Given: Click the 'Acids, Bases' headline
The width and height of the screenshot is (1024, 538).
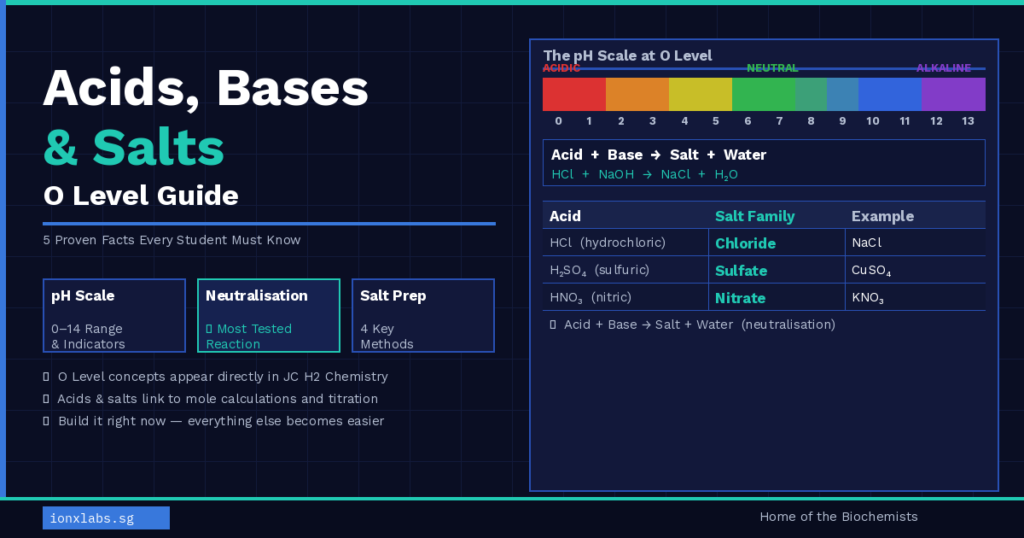Looking at the screenshot, I should click(x=206, y=89).
